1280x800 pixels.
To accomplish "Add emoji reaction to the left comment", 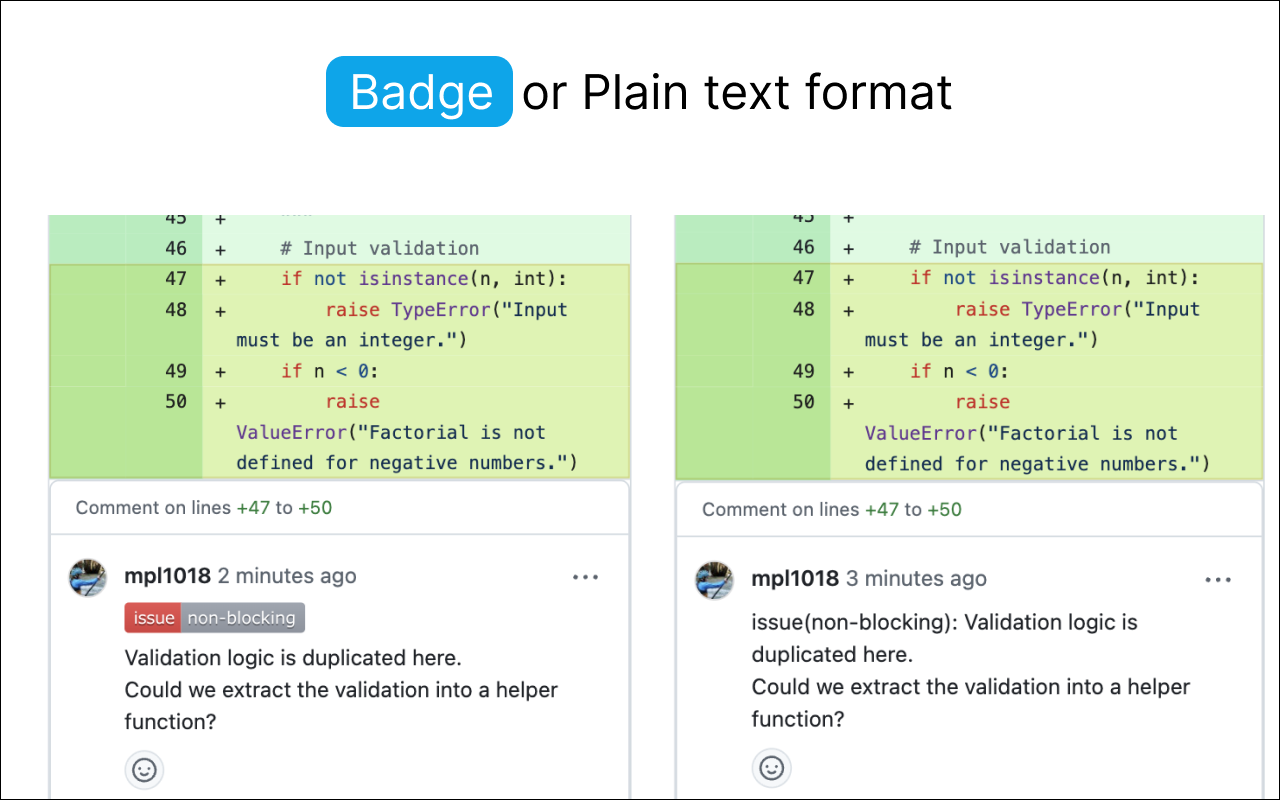I will [x=144, y=770].
